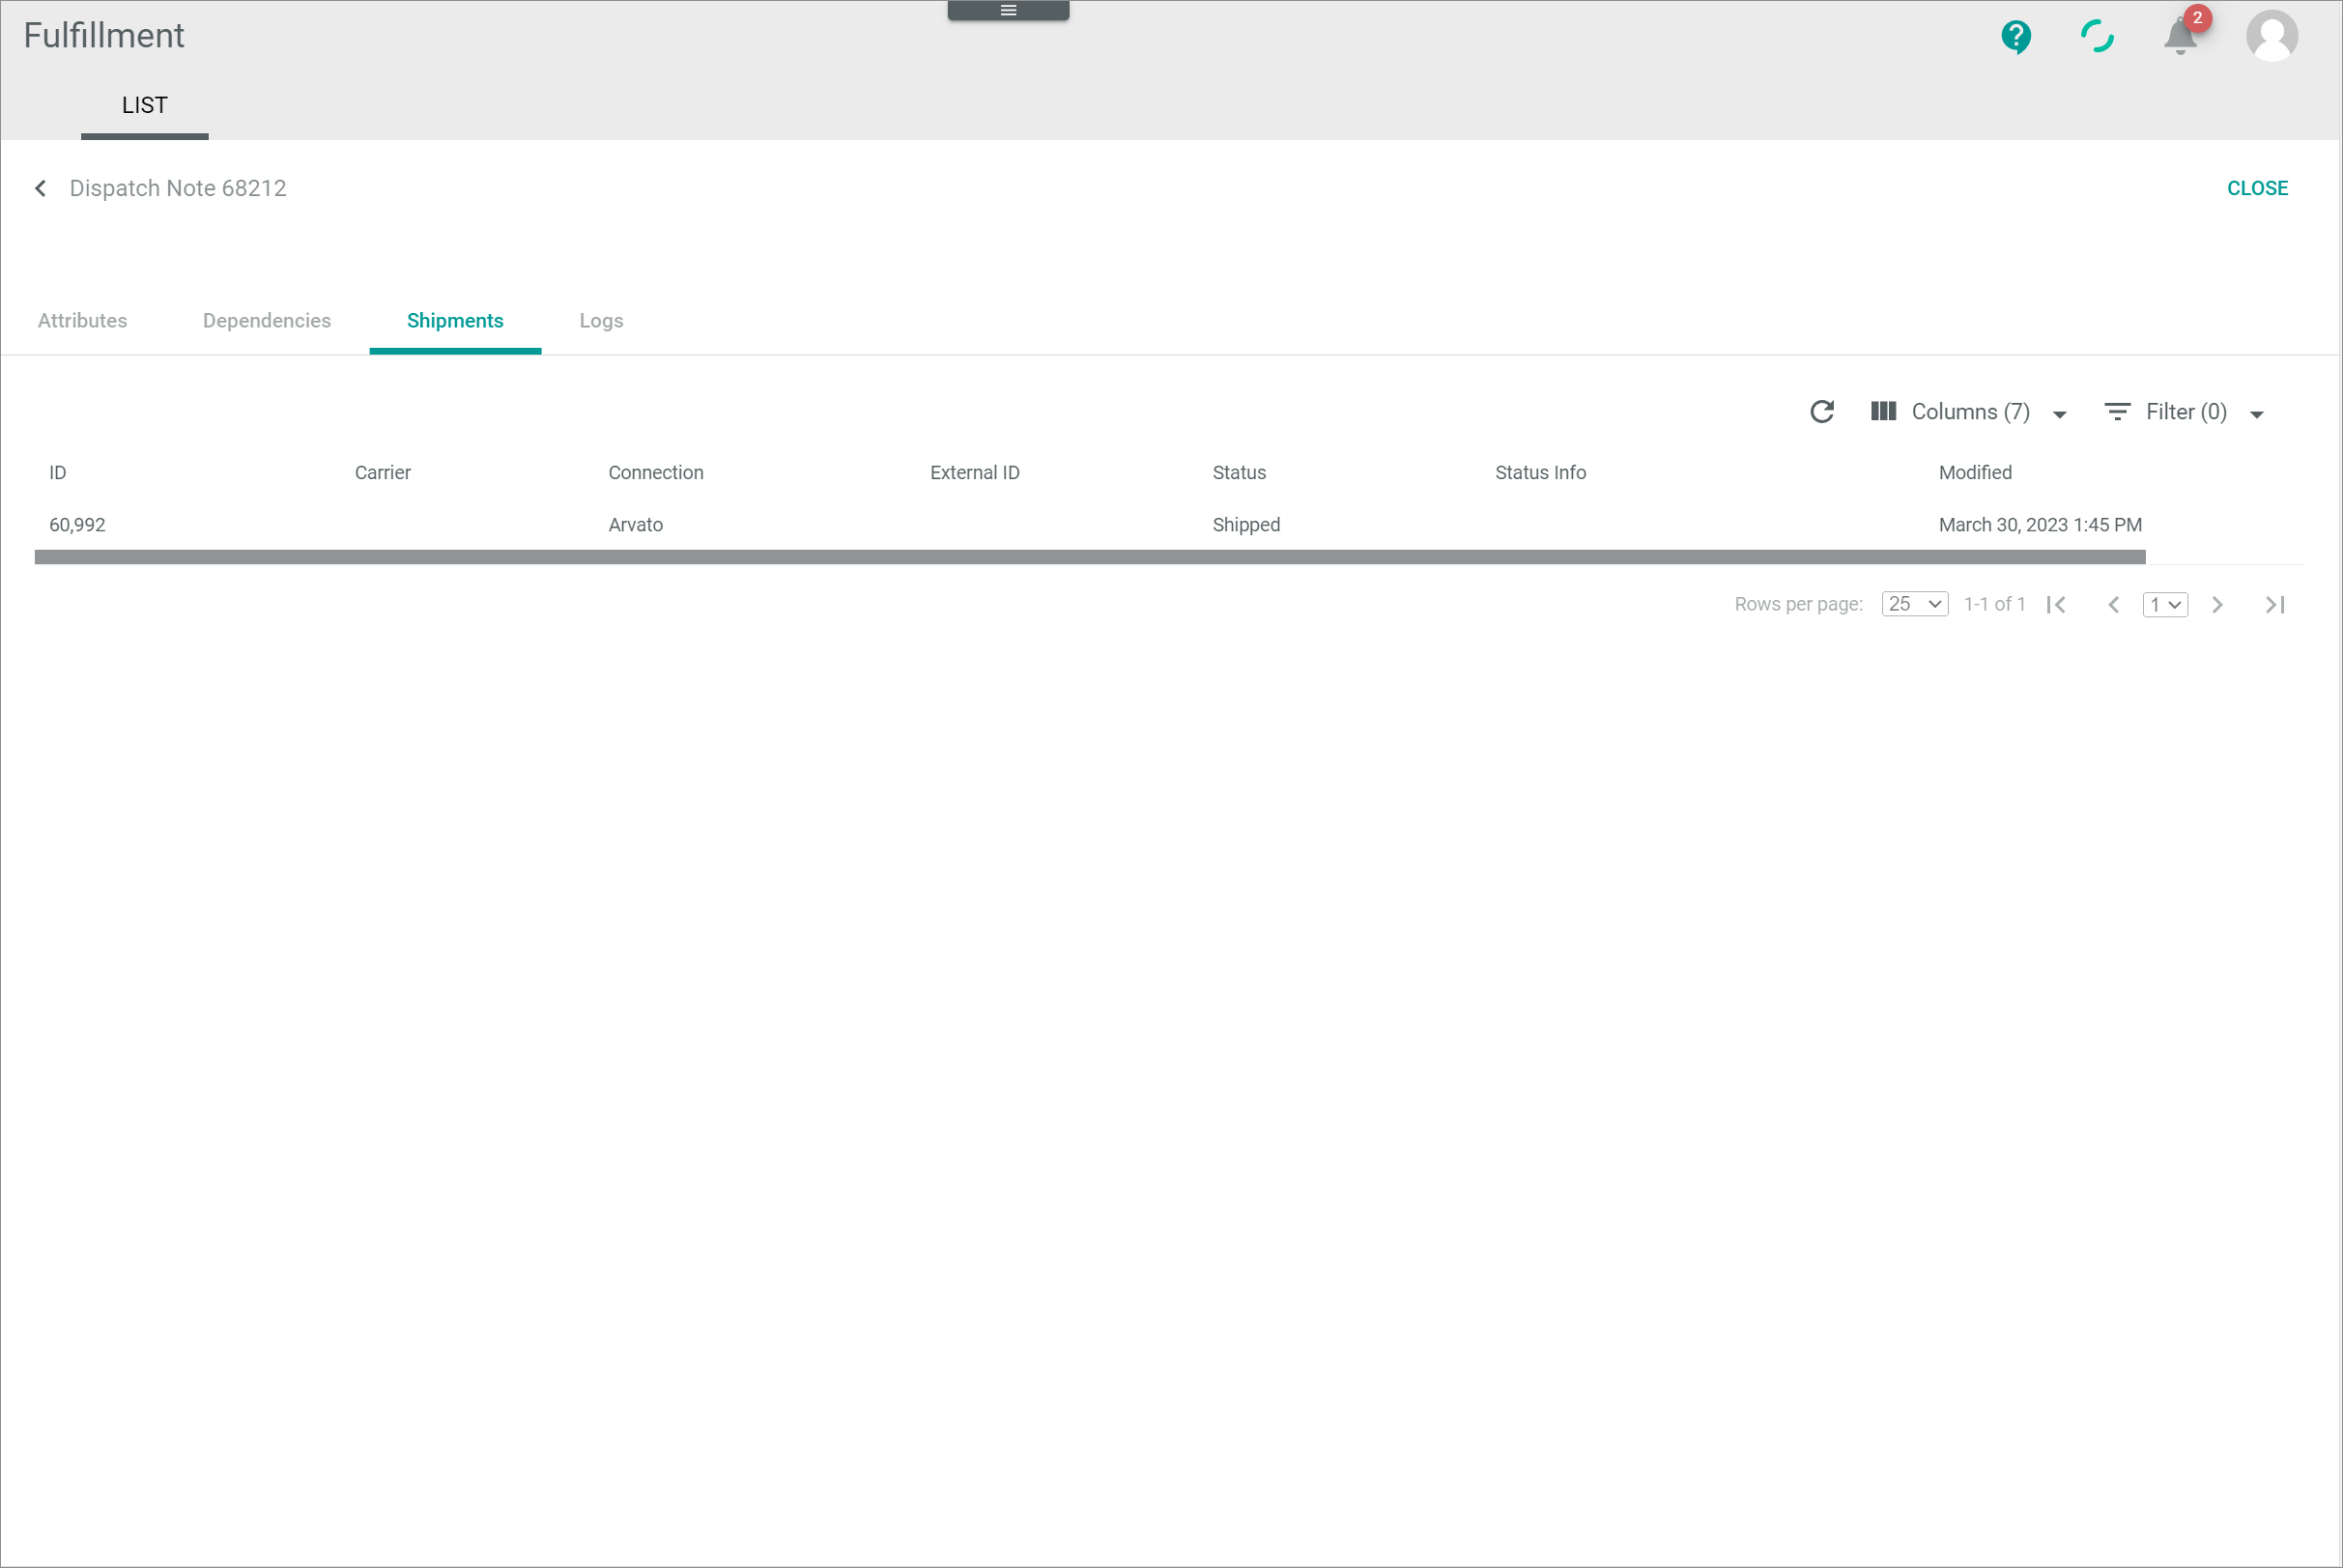The height and width of the screenshot is (1568, 2343).
Task: Click the loading sync status icon
Action: point(2097,37)
